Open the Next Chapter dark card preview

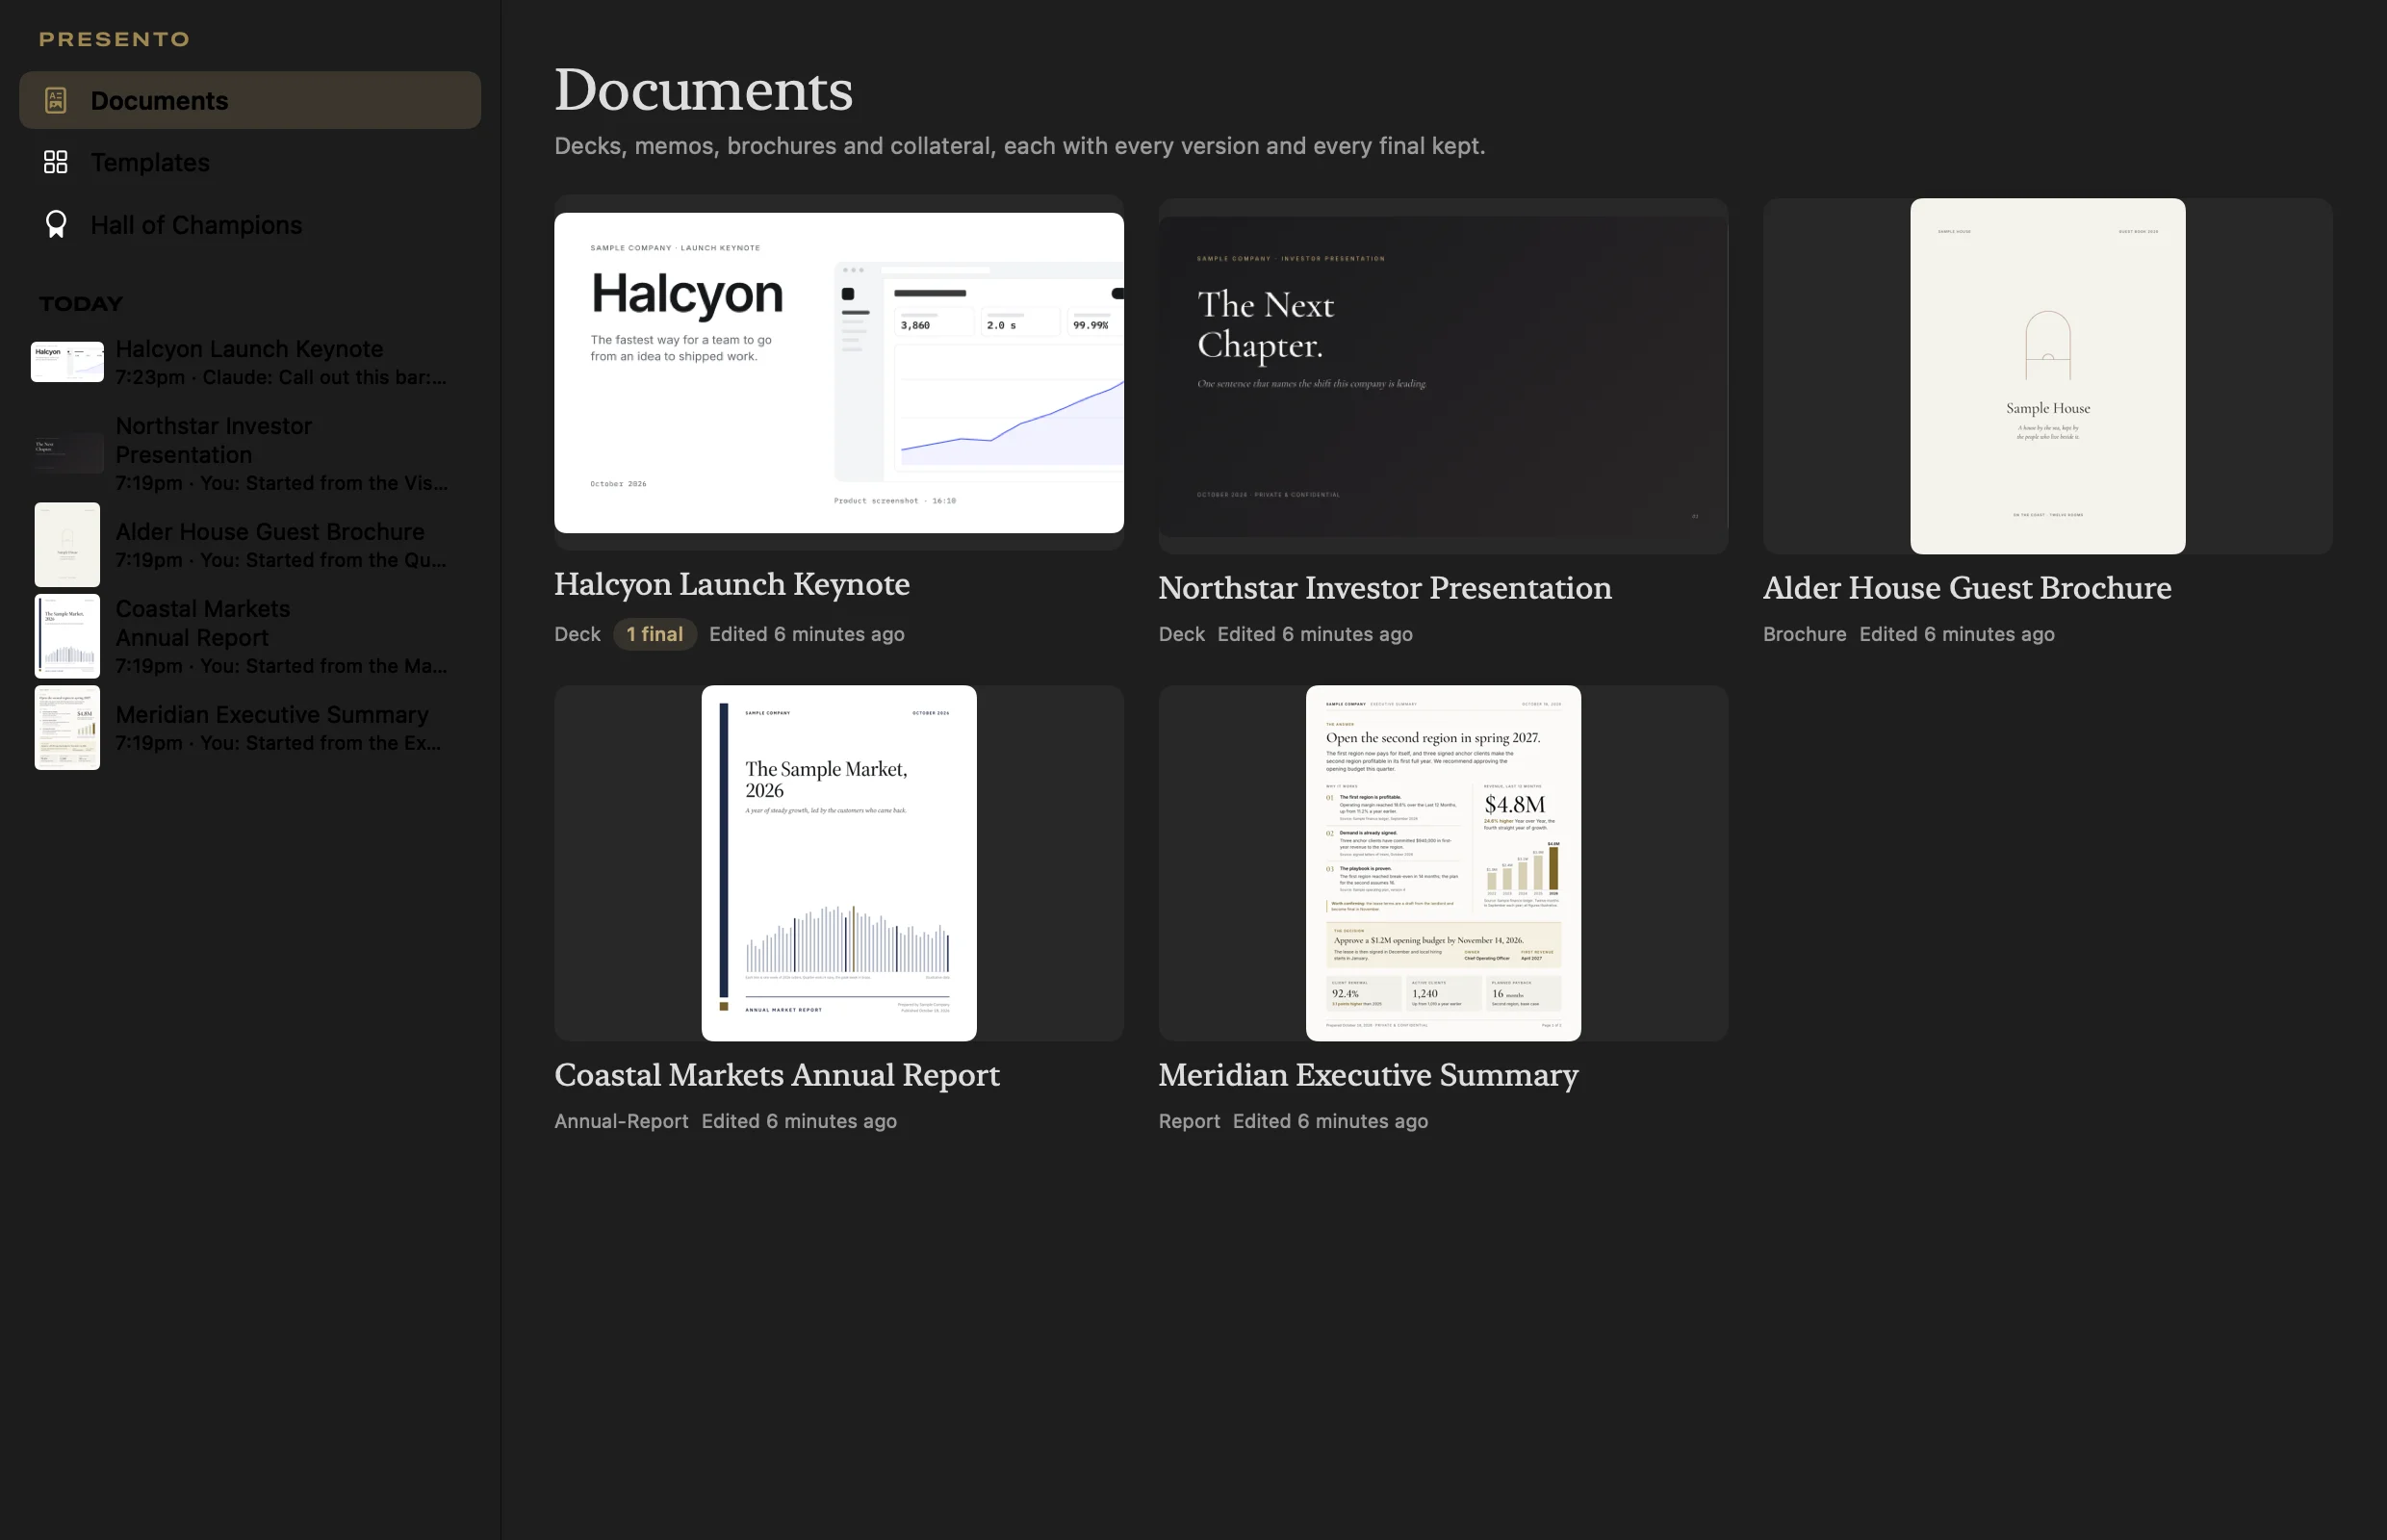[x=1443, y=376]
